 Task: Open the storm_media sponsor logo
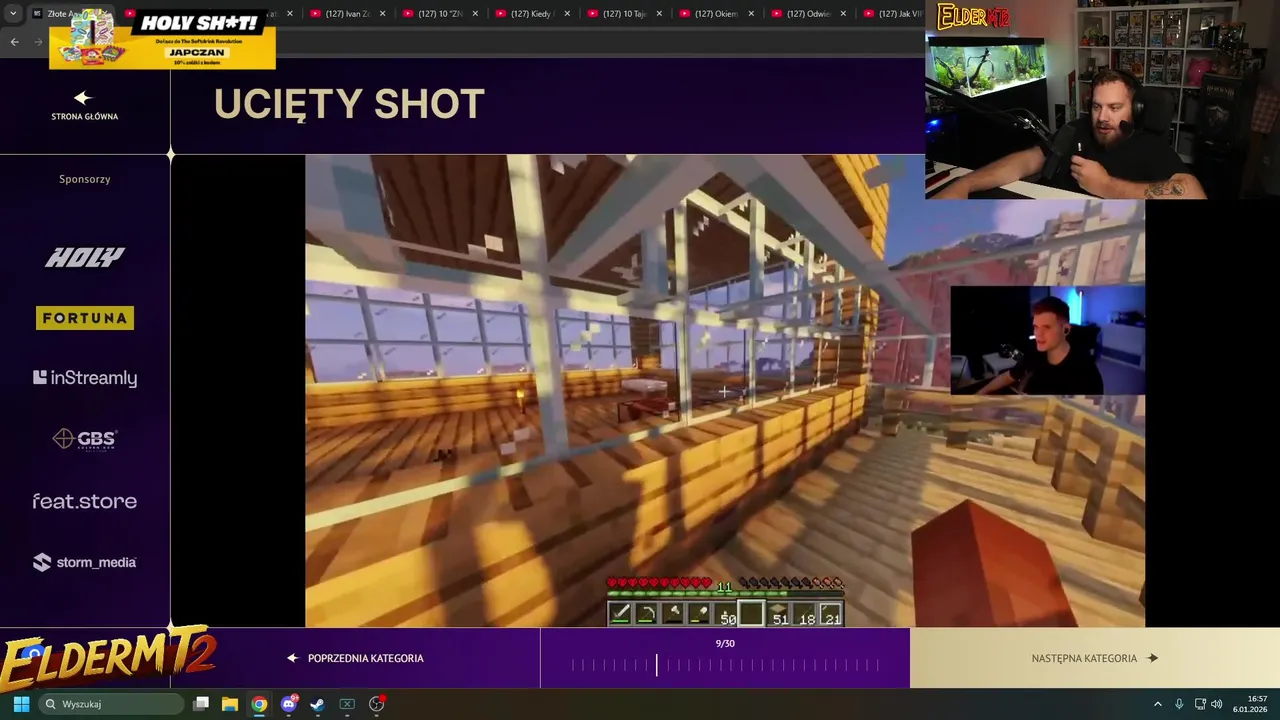85,562
